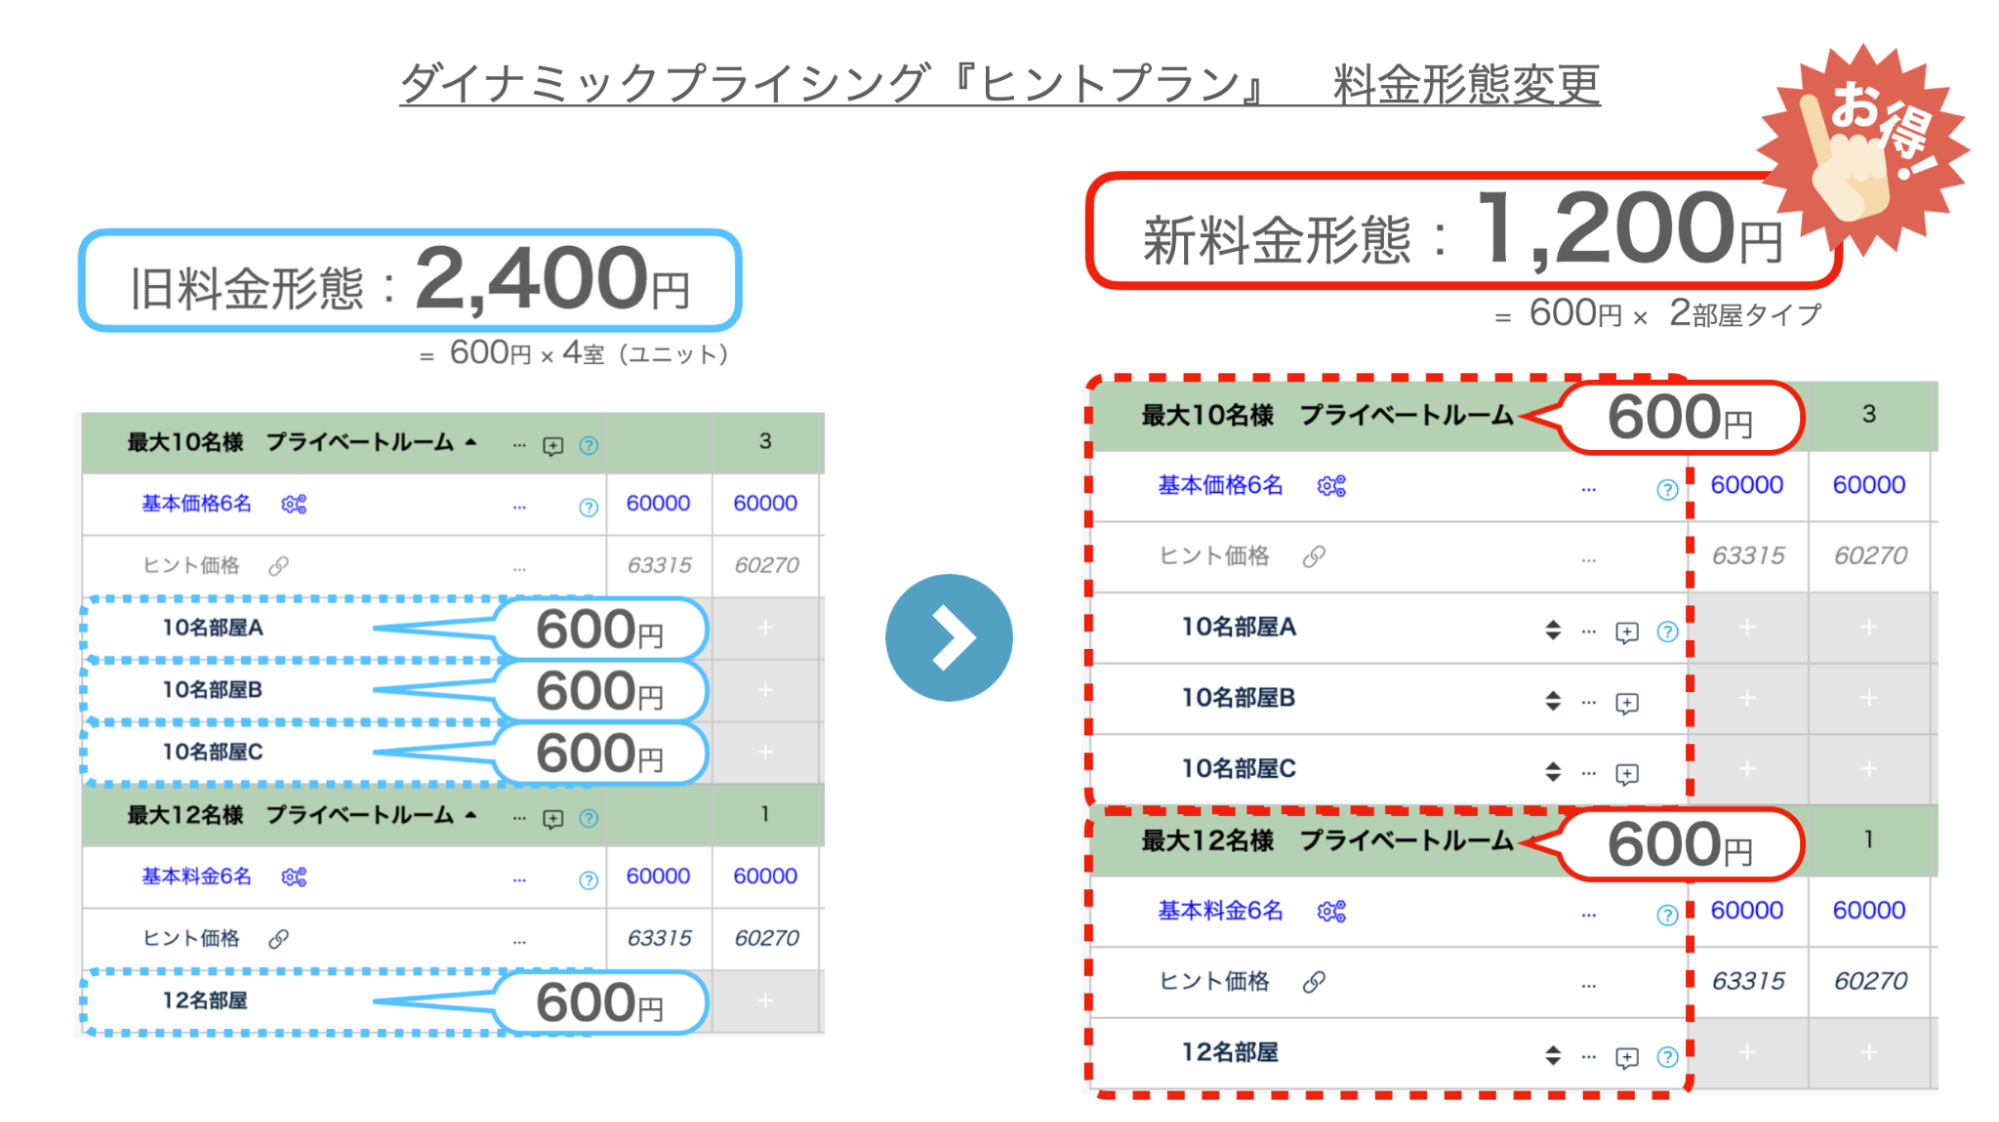Viewport: 1999px width, 1122px height.
Task: Open ellipsis menu on 基本価格6名 row in old table
Action: point(519,506)
